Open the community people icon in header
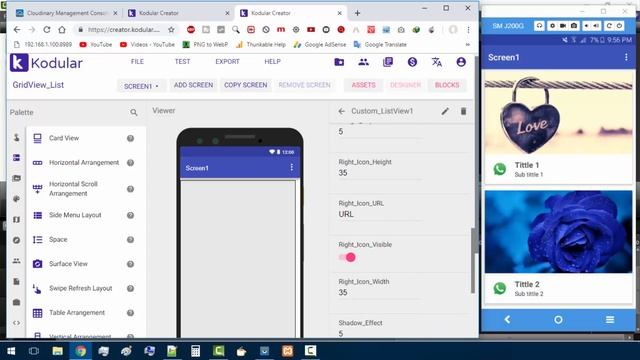The image size is (640, 360). pyautogui.click(x=363, y=62)
